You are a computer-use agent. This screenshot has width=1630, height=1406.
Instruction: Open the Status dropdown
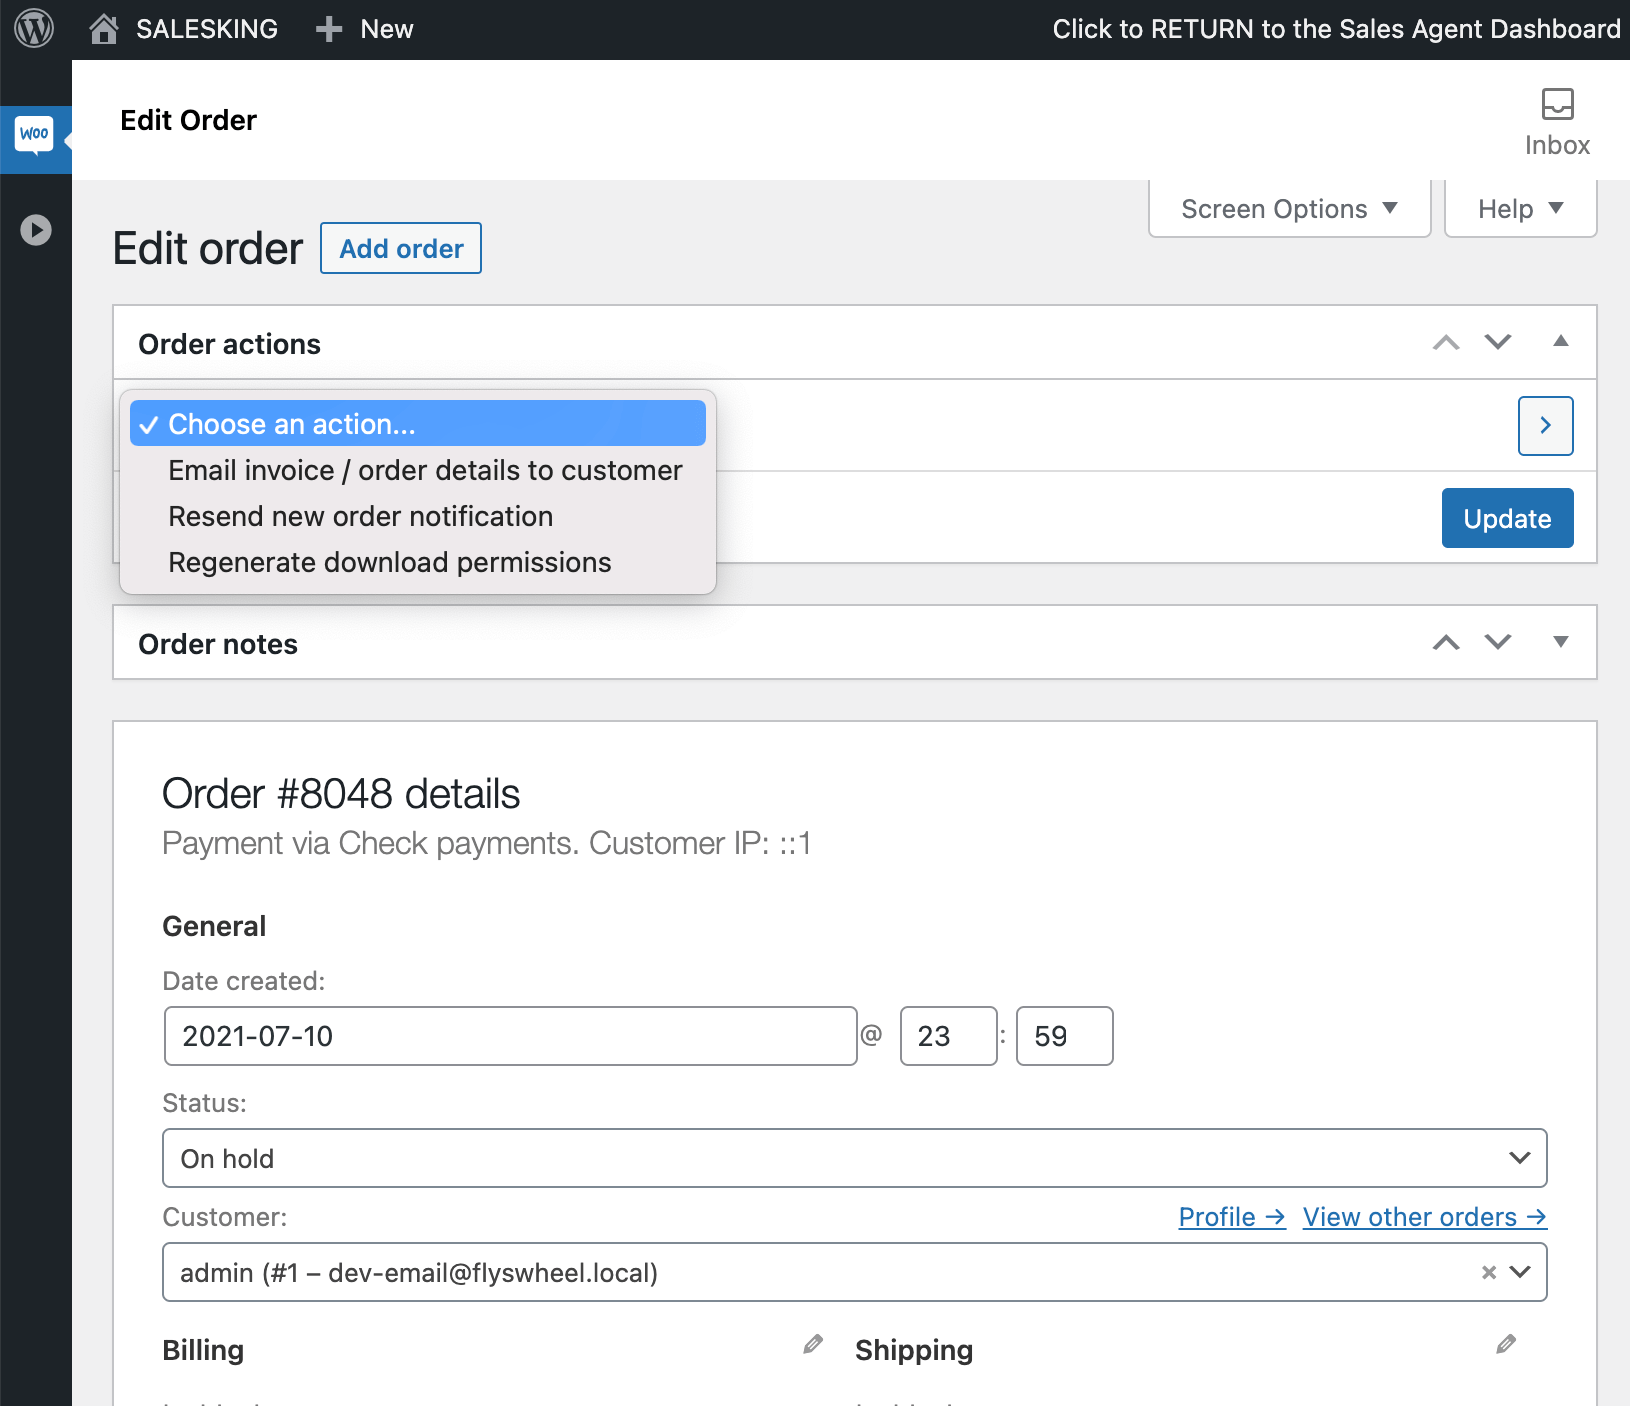point(855,1158)
